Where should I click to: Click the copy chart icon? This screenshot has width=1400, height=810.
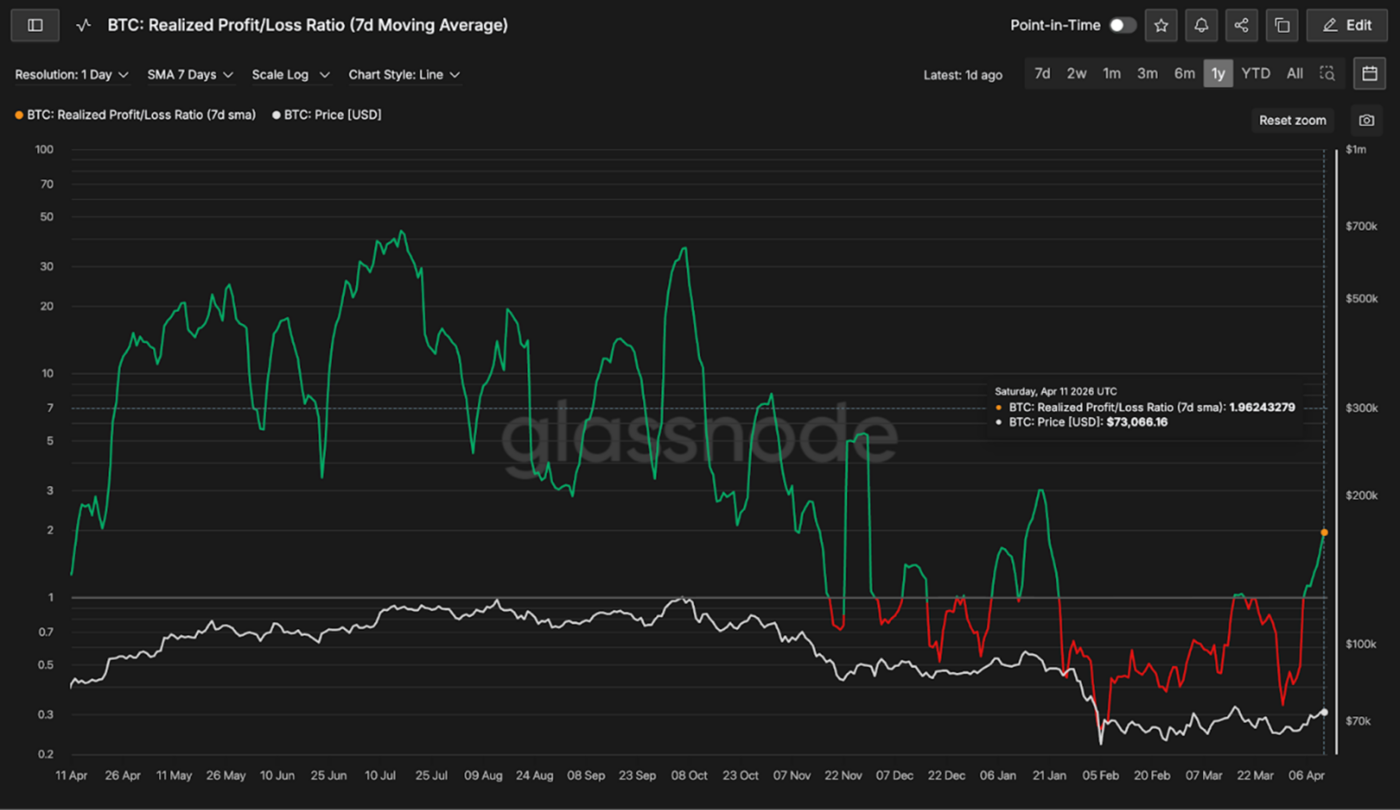point(1282,25)
